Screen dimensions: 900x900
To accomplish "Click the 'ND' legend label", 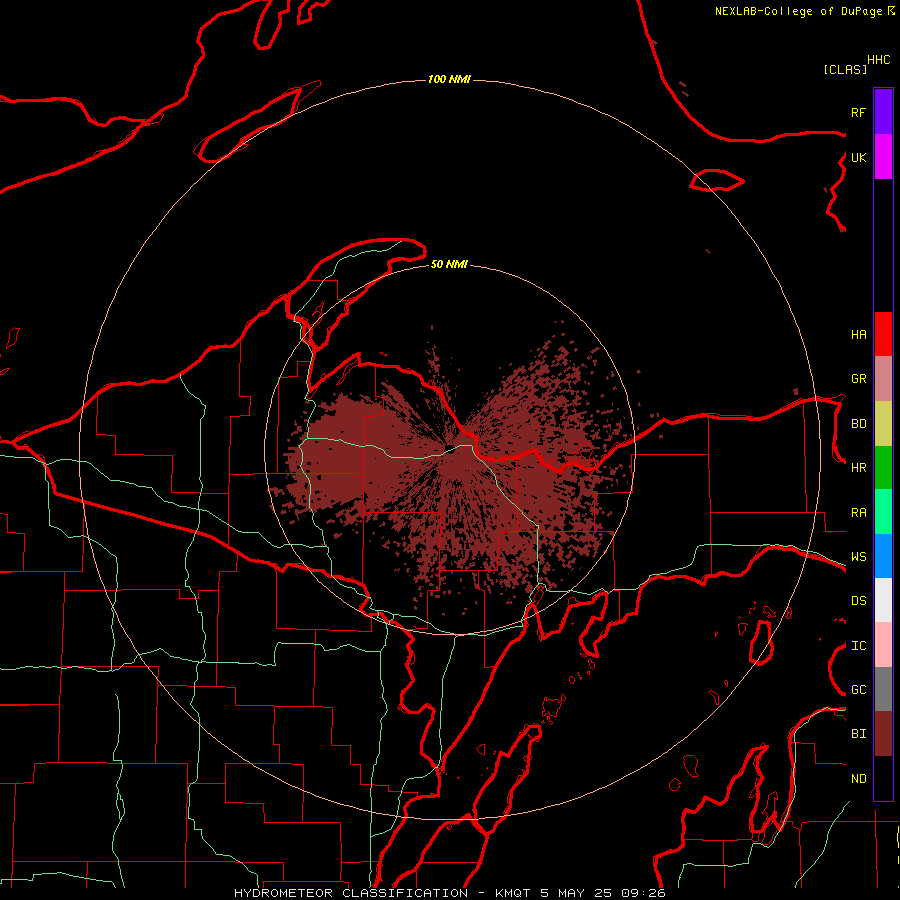I will click(858, 779).
